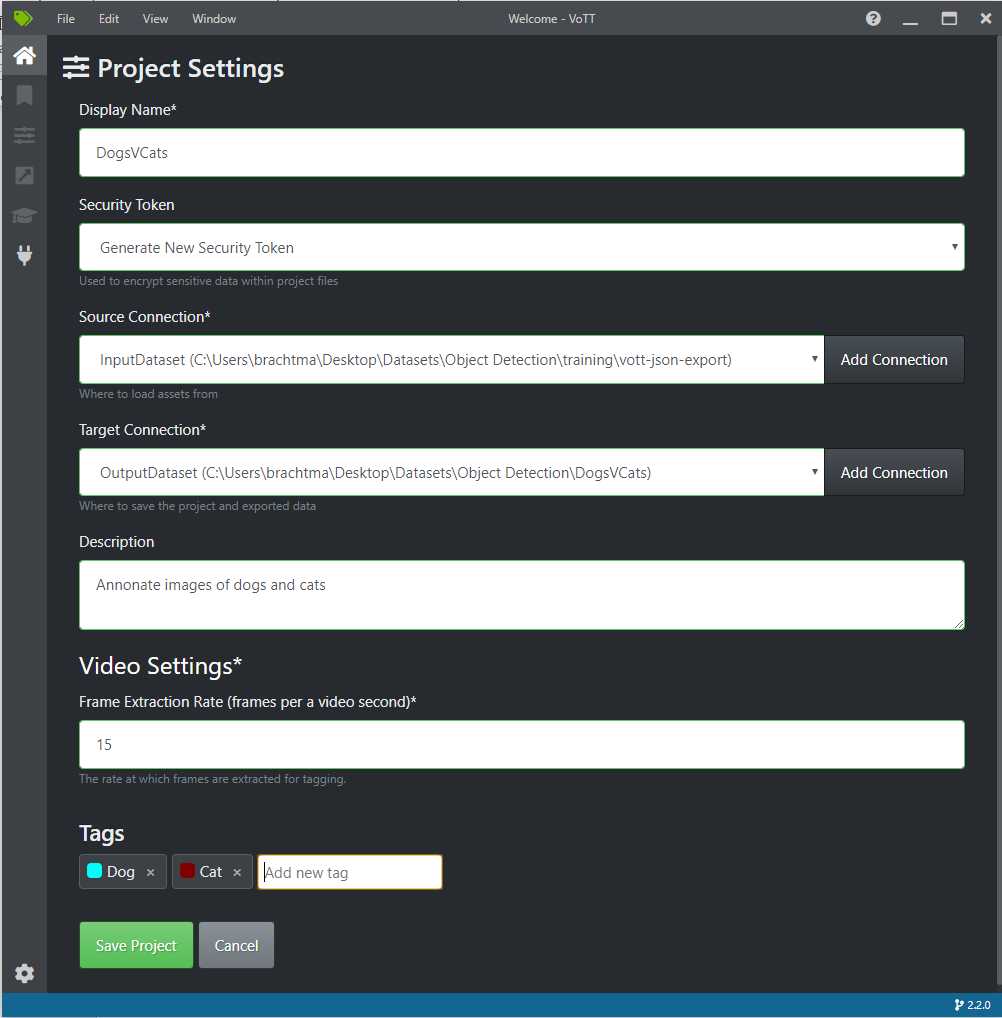
Task: Focus the Description text area
Action: 521,595
